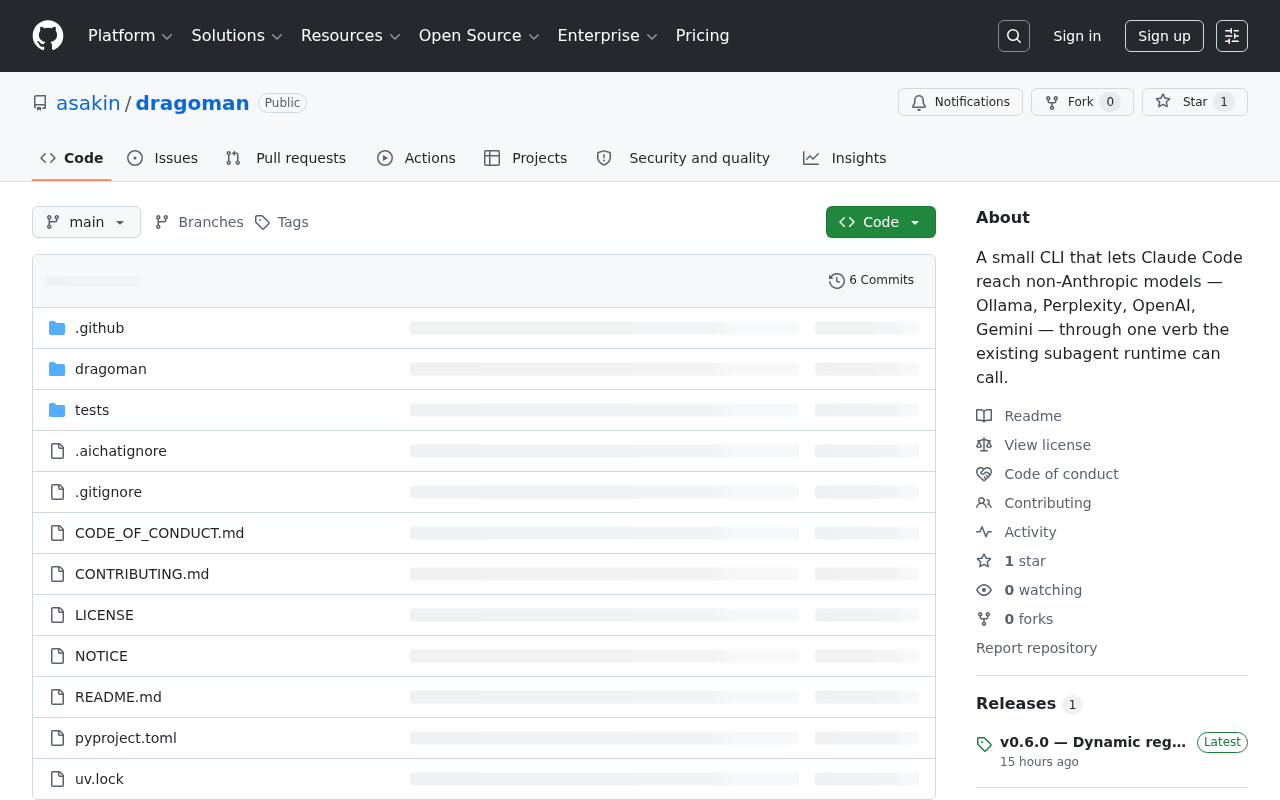This screenshot has width=1280, height=800.
Task: Click the eye icon beside watching
Action: pyautogui.click(x=984, y=590)
